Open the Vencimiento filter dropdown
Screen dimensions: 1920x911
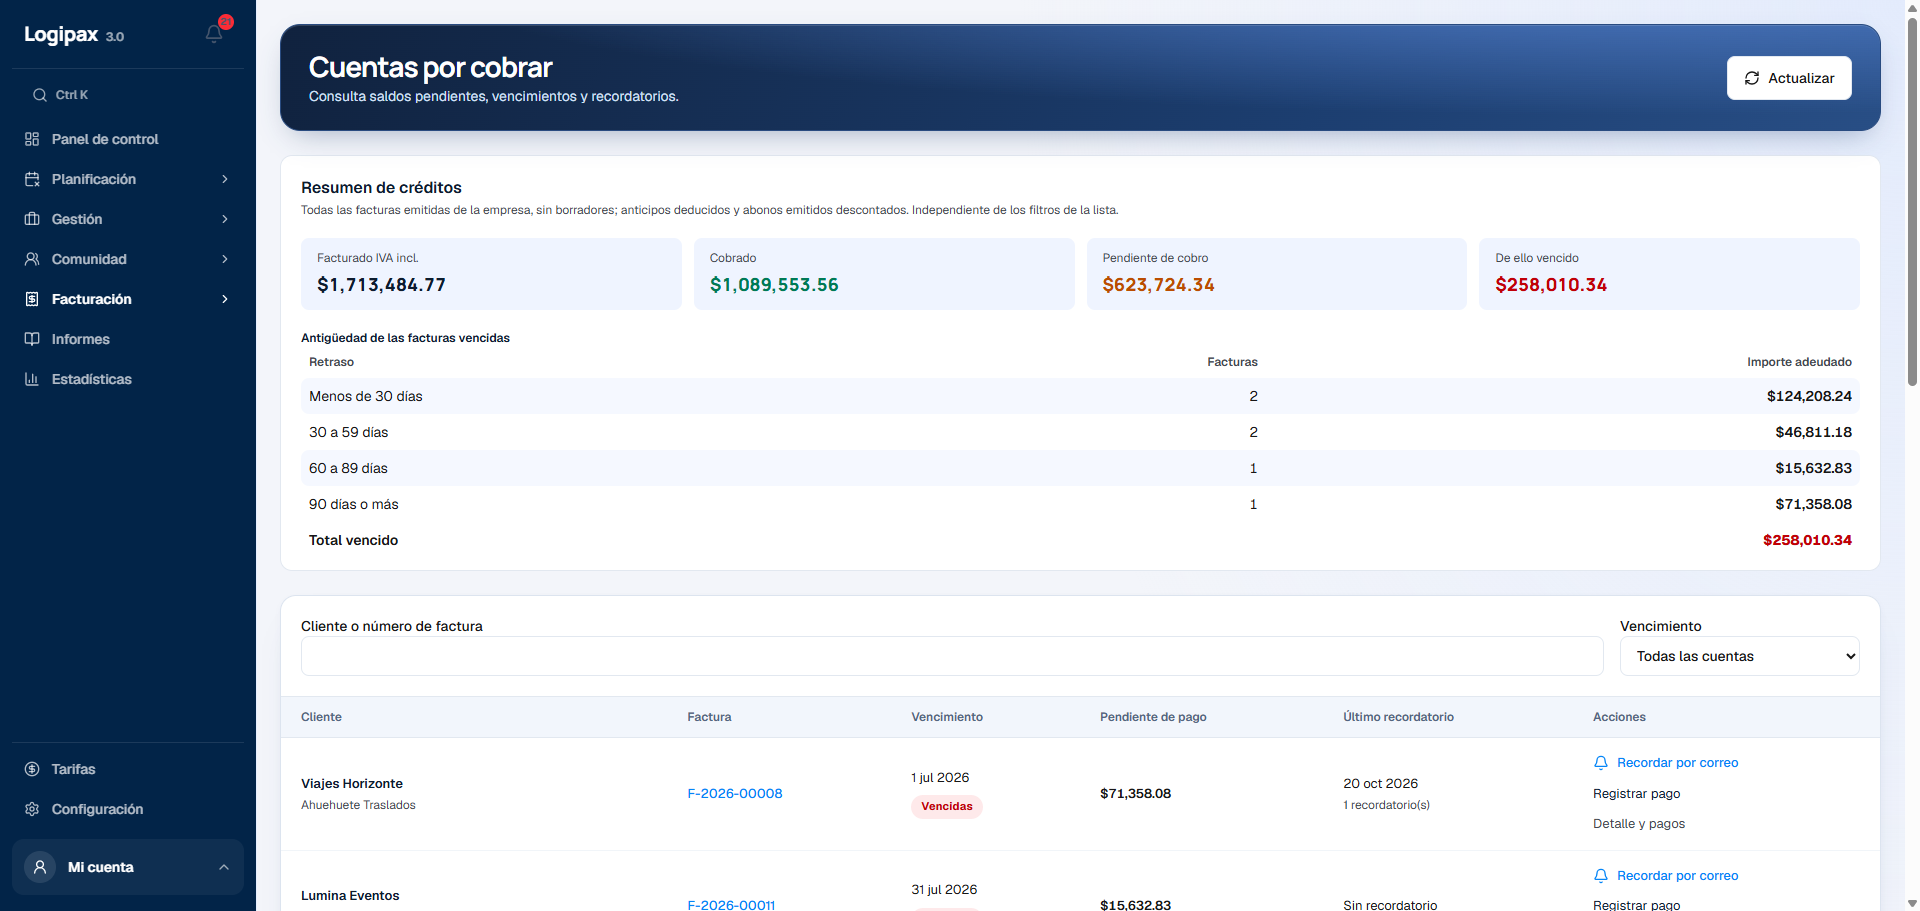point(1739,656)
